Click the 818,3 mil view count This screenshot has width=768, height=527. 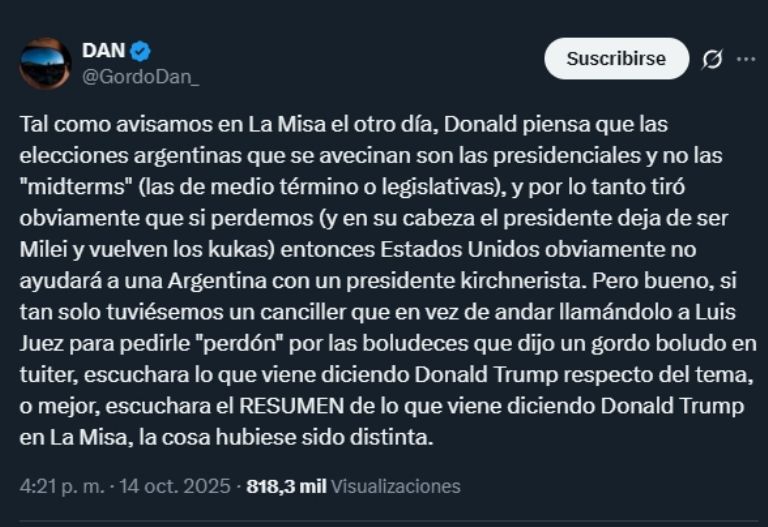pos(286,487)
